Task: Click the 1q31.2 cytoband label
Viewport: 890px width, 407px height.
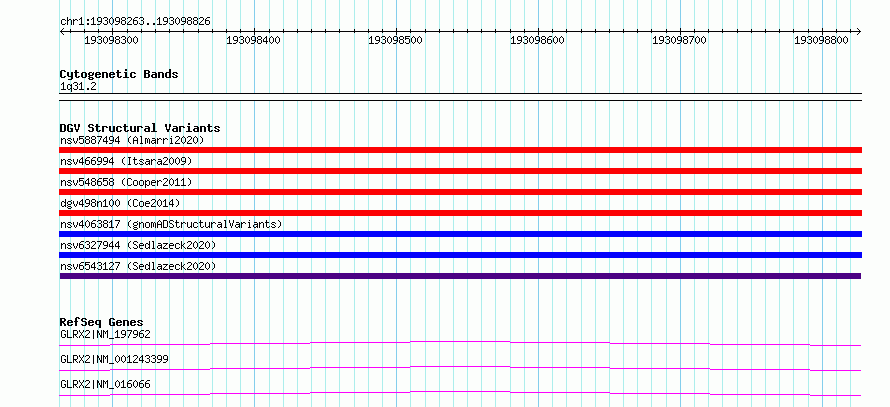Action: 78,87
